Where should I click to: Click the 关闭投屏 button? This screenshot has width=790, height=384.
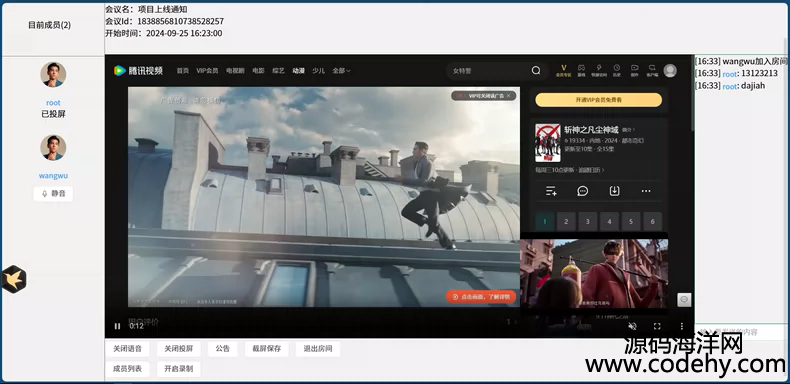pos(178,349)
